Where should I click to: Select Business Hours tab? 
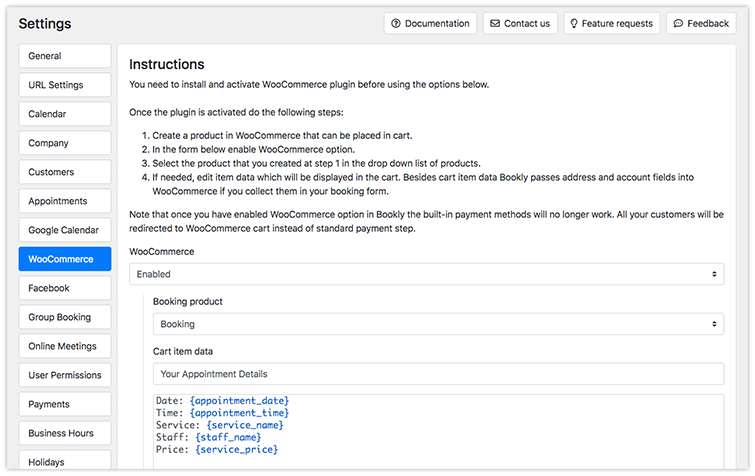tap(65, 433)
